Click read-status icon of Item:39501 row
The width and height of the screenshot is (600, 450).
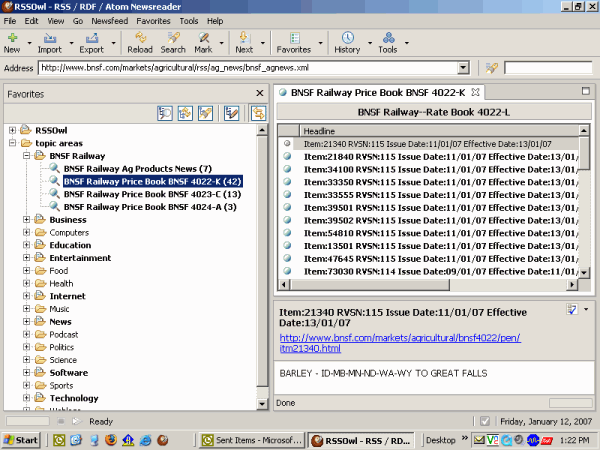point(287,207)
